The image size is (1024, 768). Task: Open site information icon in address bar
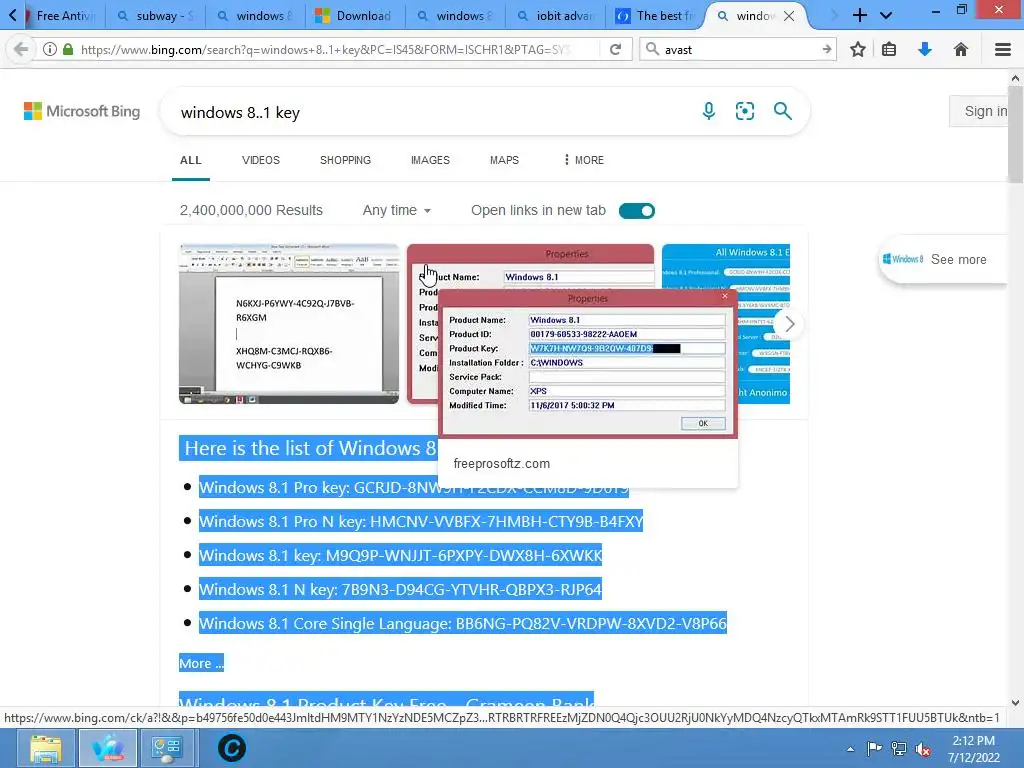pos(50,50)
